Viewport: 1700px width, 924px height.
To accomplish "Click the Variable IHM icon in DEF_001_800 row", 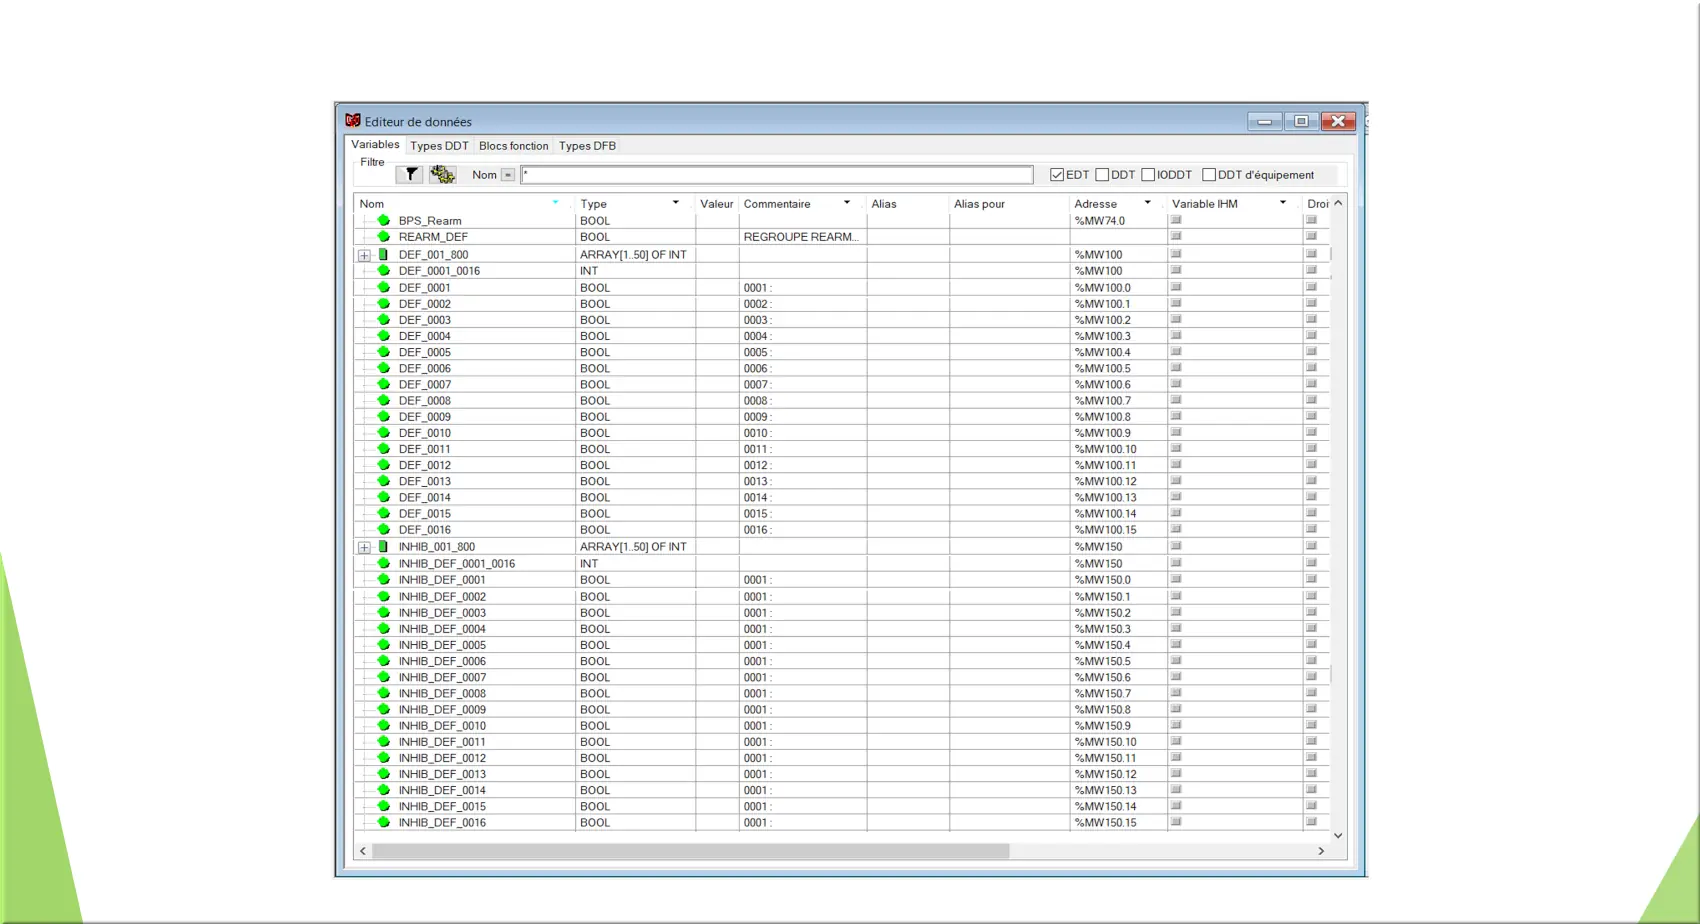I will 1176,254.
